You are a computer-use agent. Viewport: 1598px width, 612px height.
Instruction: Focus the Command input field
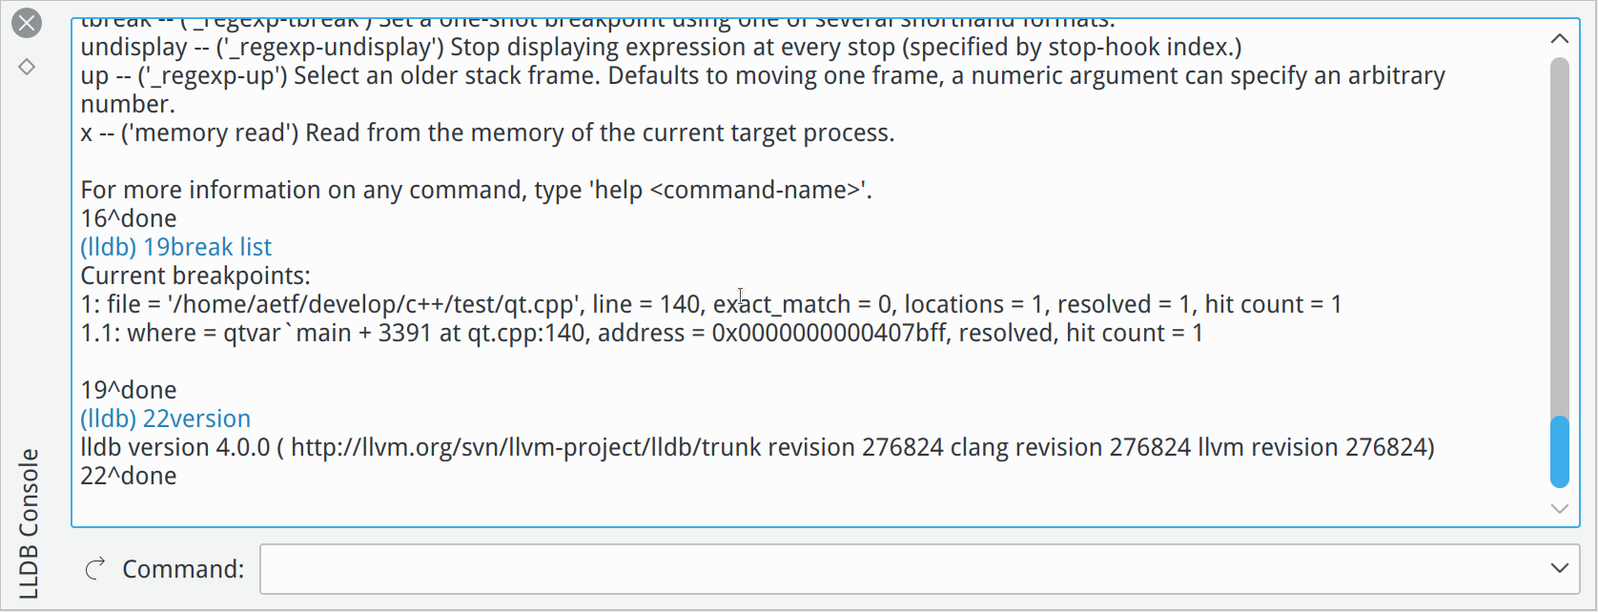(x=900, y=569)
